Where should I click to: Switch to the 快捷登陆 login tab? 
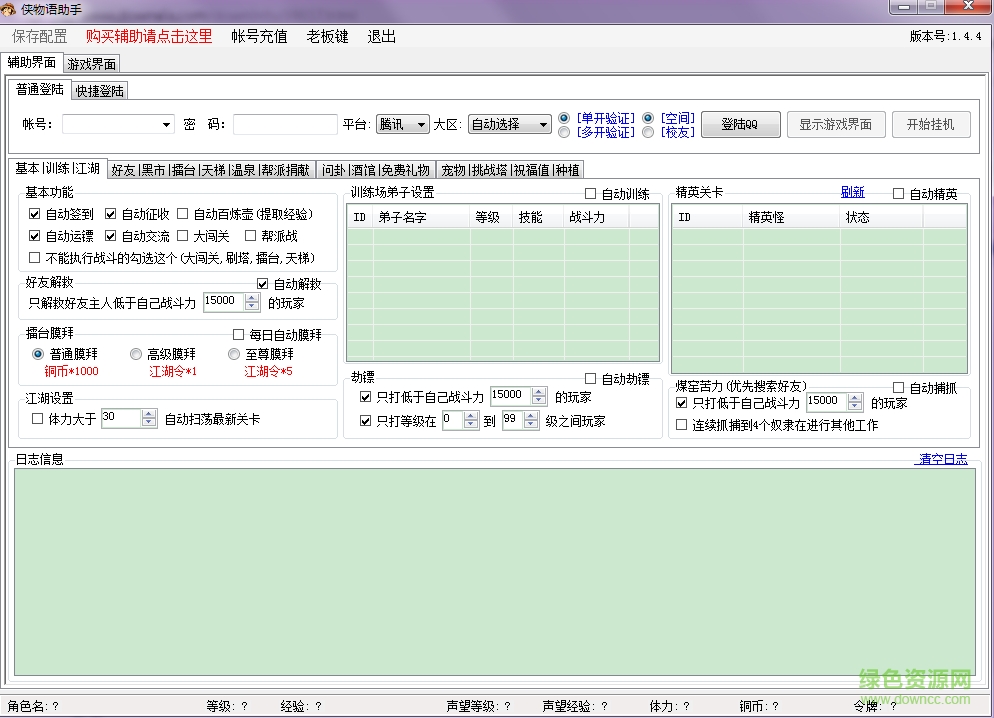pyautogui.click(x=99, y=90)
